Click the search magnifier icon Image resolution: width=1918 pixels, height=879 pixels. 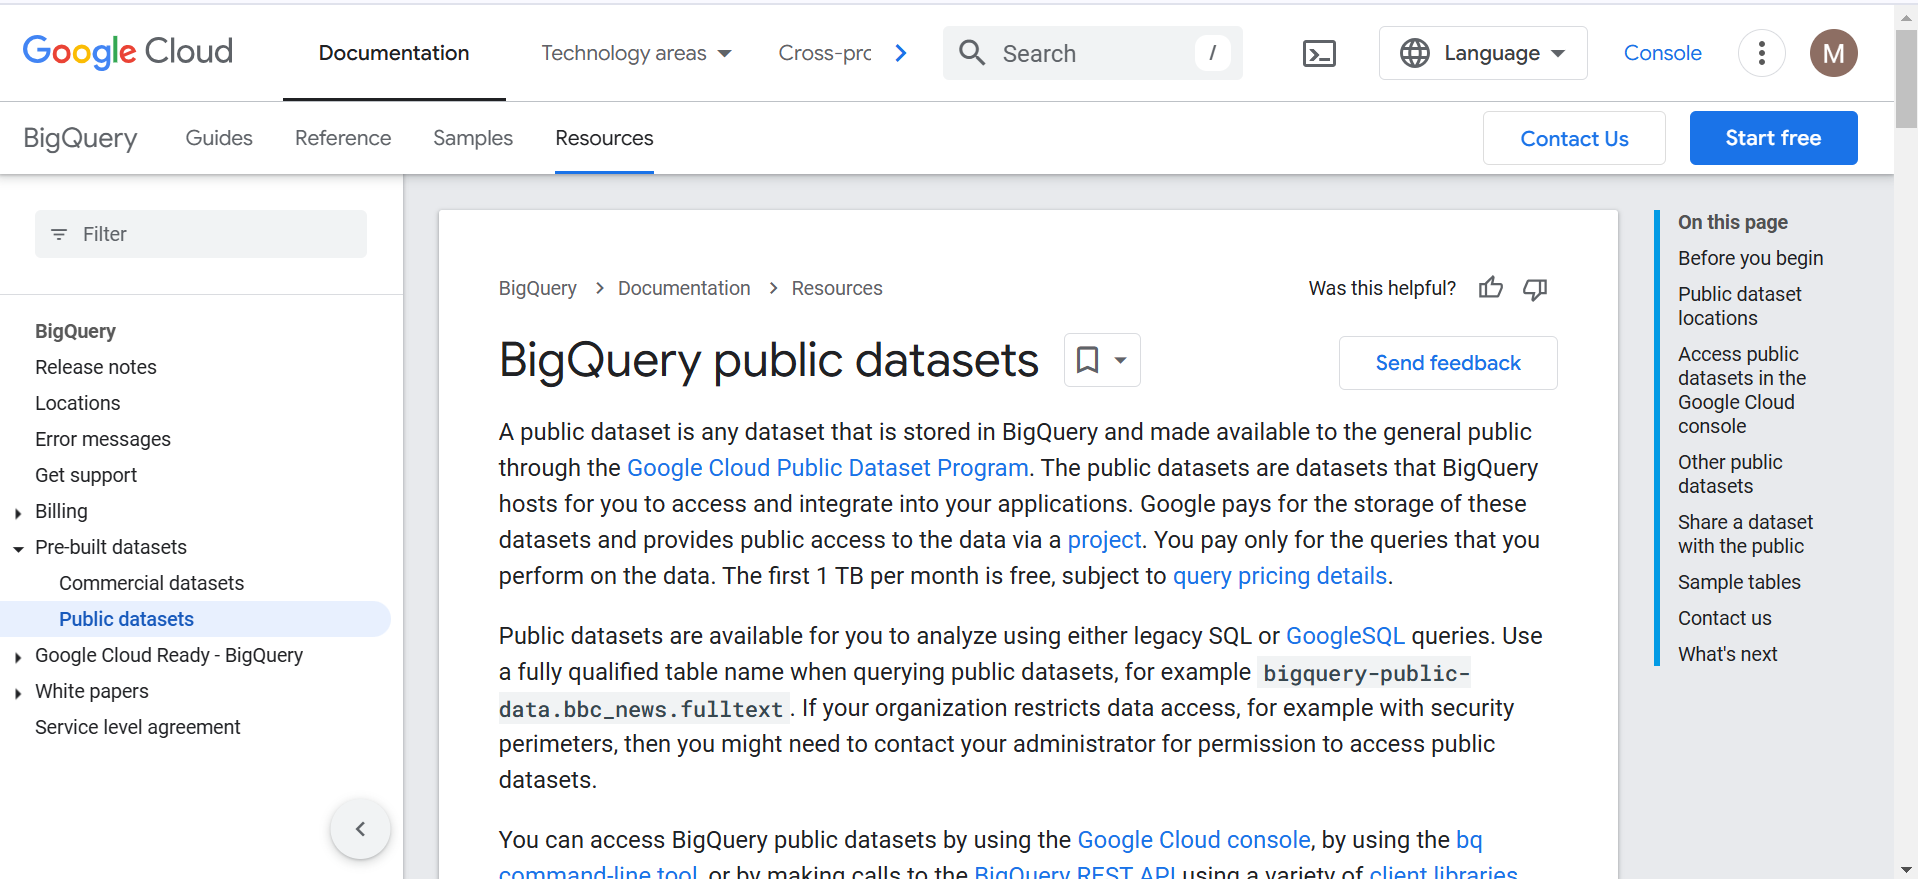point(972,53)
